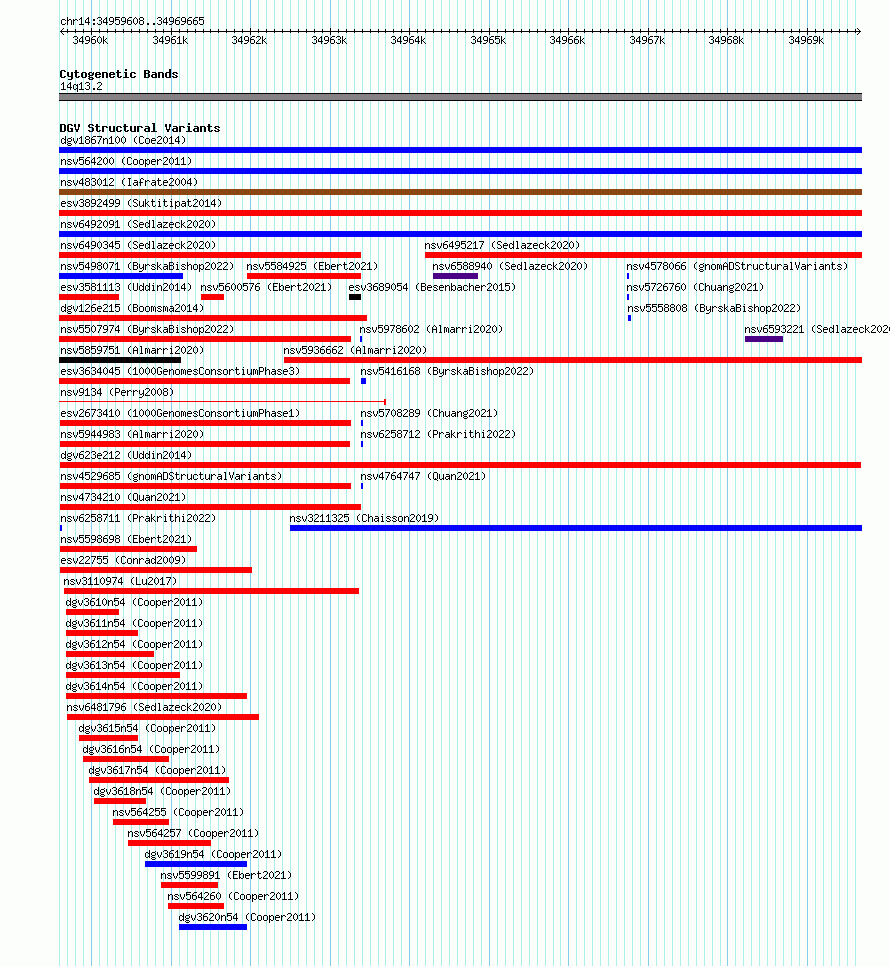Click nsv5726760 (Chuang2021) label
The height and width of the screenshot is (966, 890).
[x=695, y=287]
